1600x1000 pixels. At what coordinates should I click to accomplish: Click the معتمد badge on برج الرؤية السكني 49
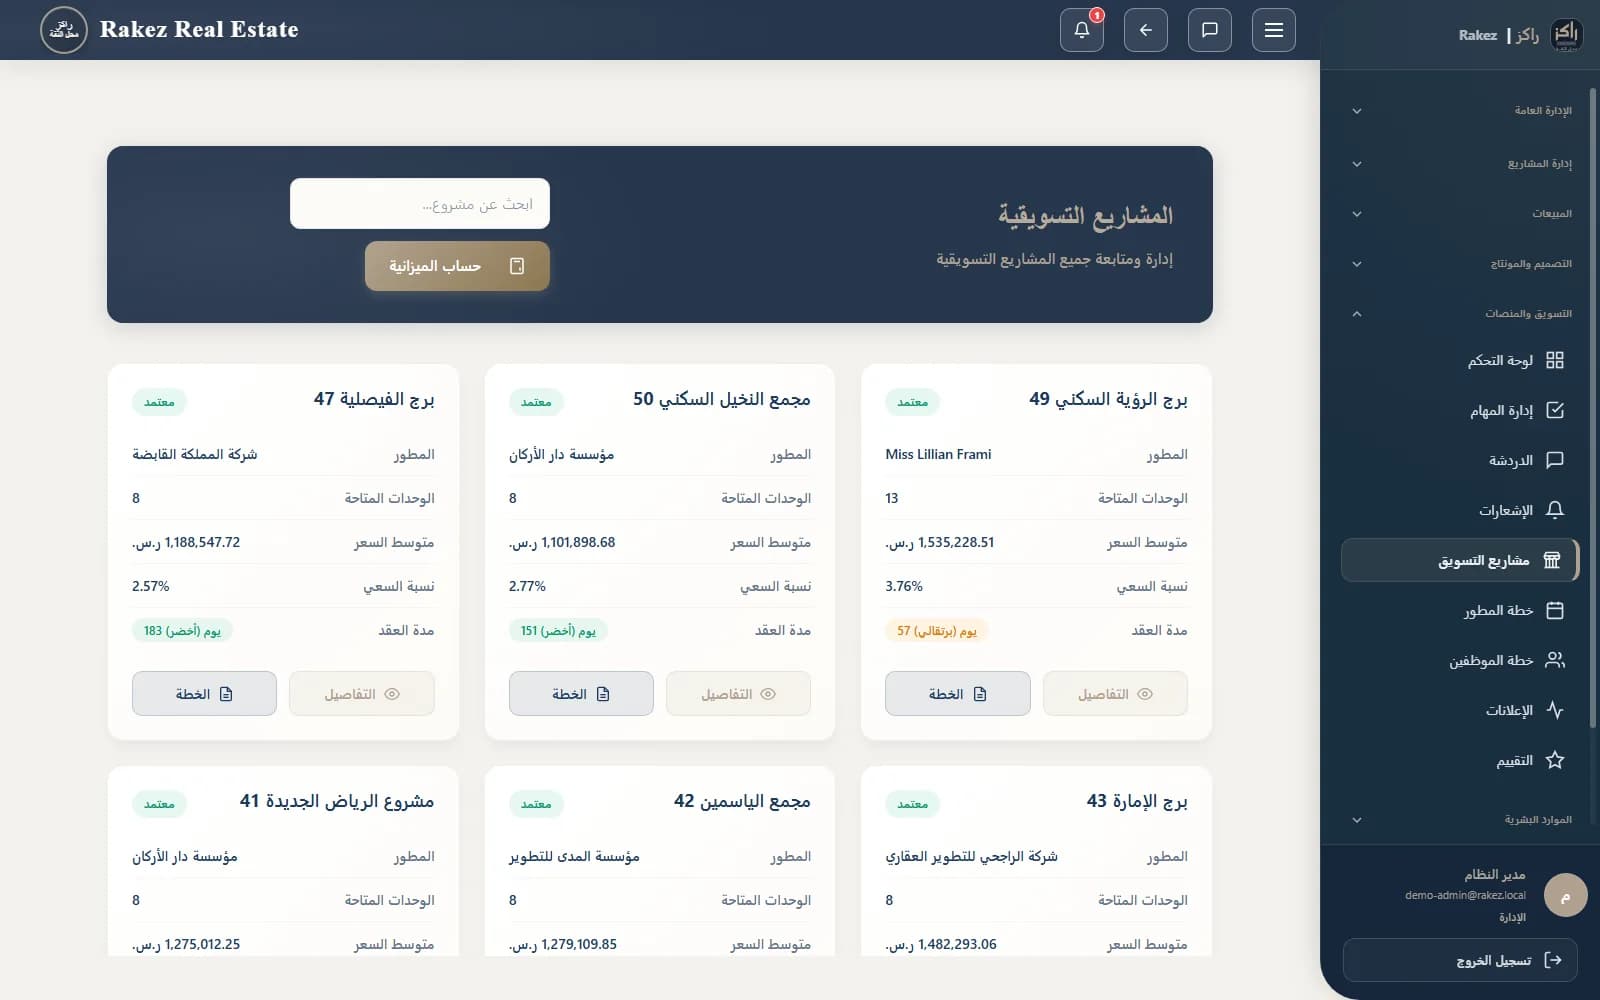point(912,402)
